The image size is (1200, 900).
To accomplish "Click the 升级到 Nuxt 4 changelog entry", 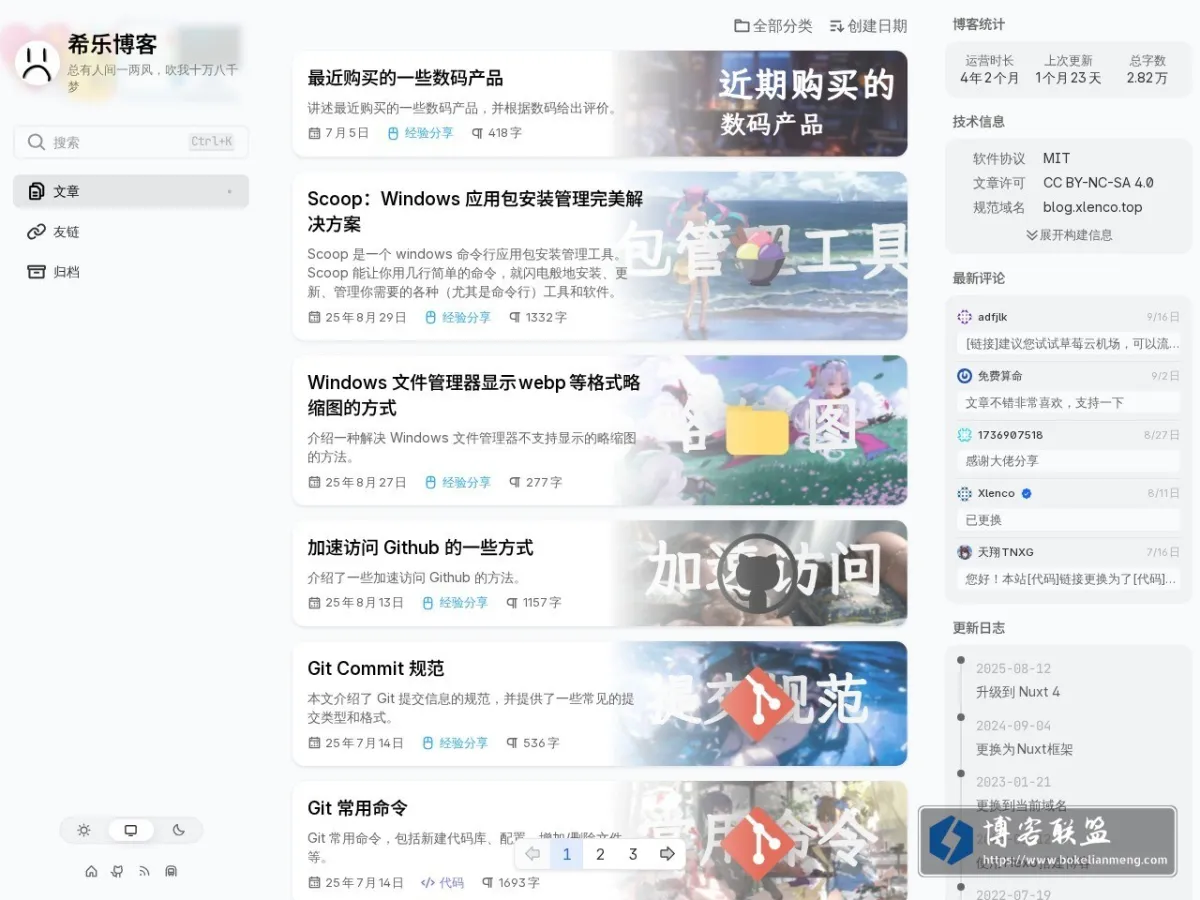I will click(x=1018, y=692).
